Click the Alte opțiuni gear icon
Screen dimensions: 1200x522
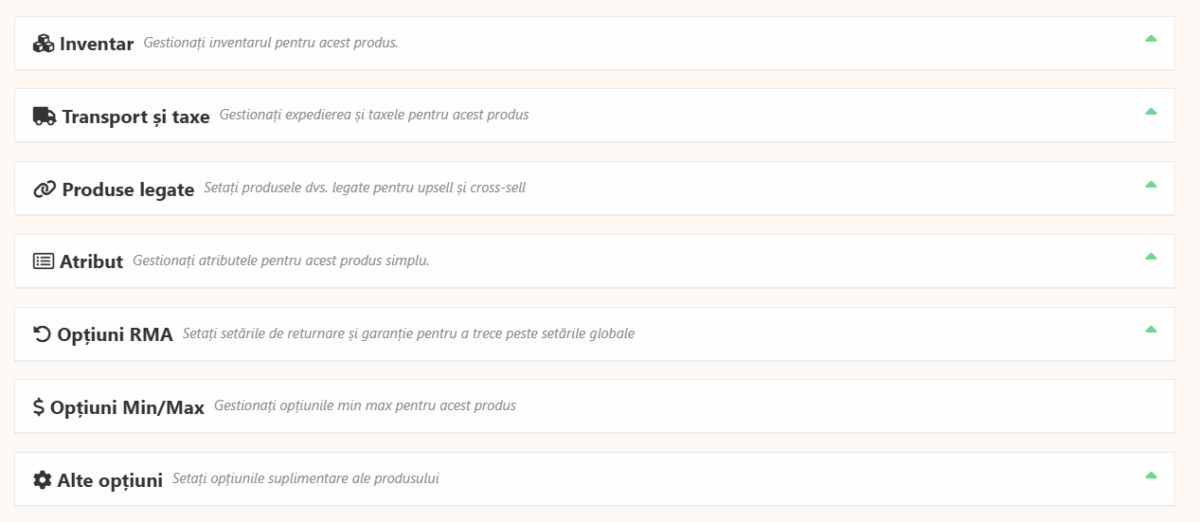pos(42,480)
